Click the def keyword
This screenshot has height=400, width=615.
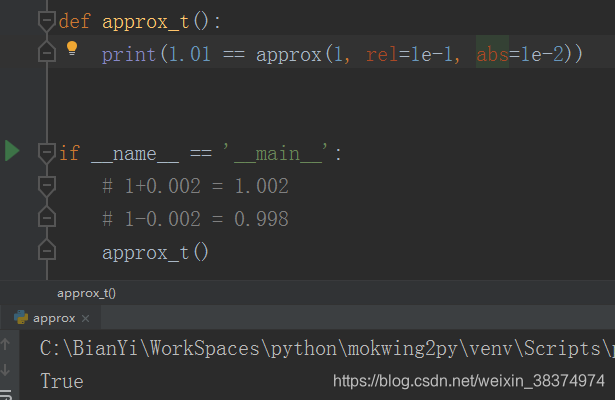[75, 21]
